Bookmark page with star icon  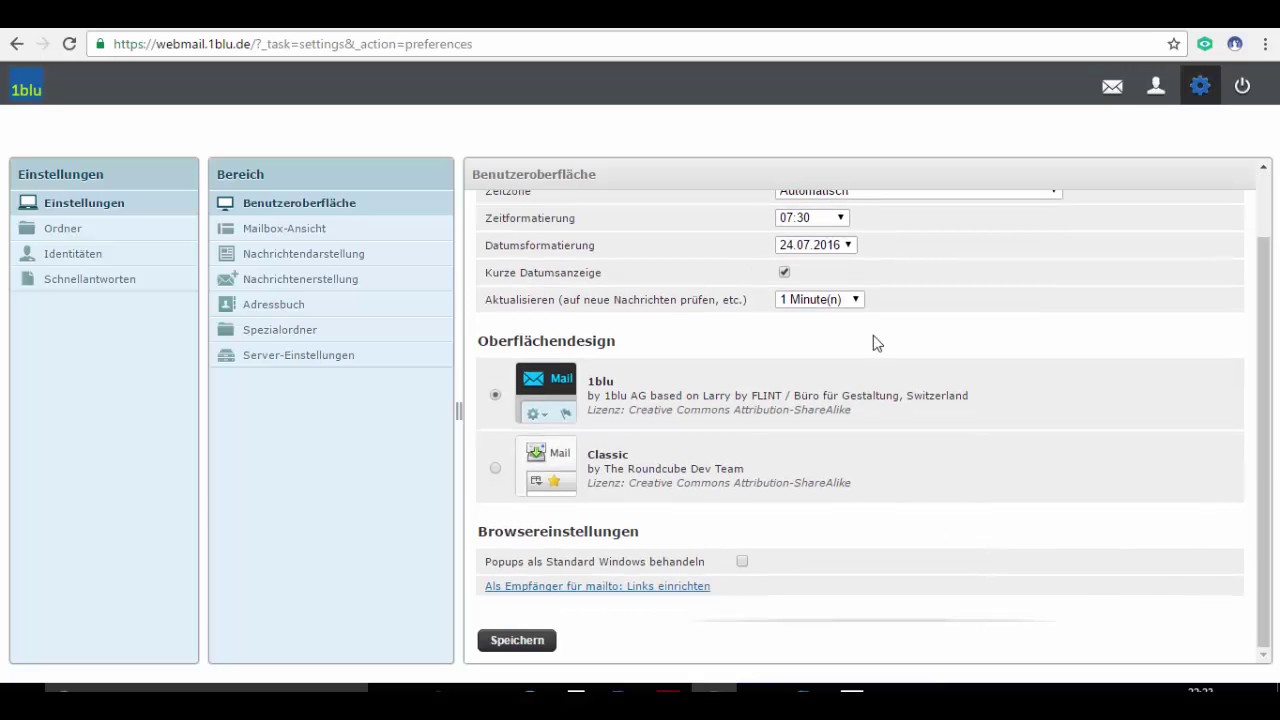coord(1174,44)
